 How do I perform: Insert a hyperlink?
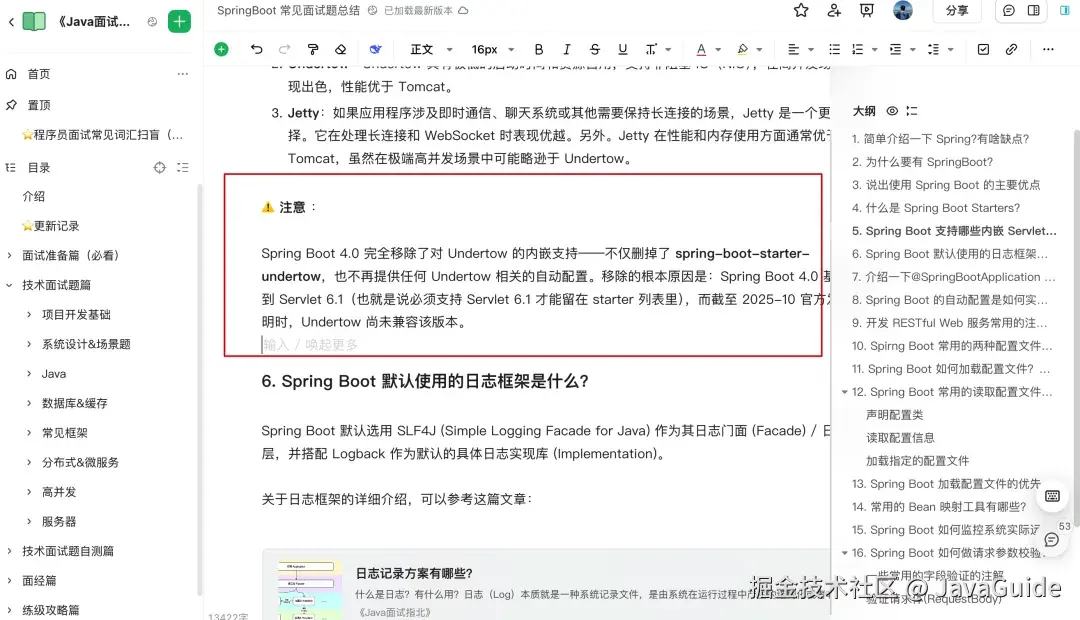(x=1011, y=49)
